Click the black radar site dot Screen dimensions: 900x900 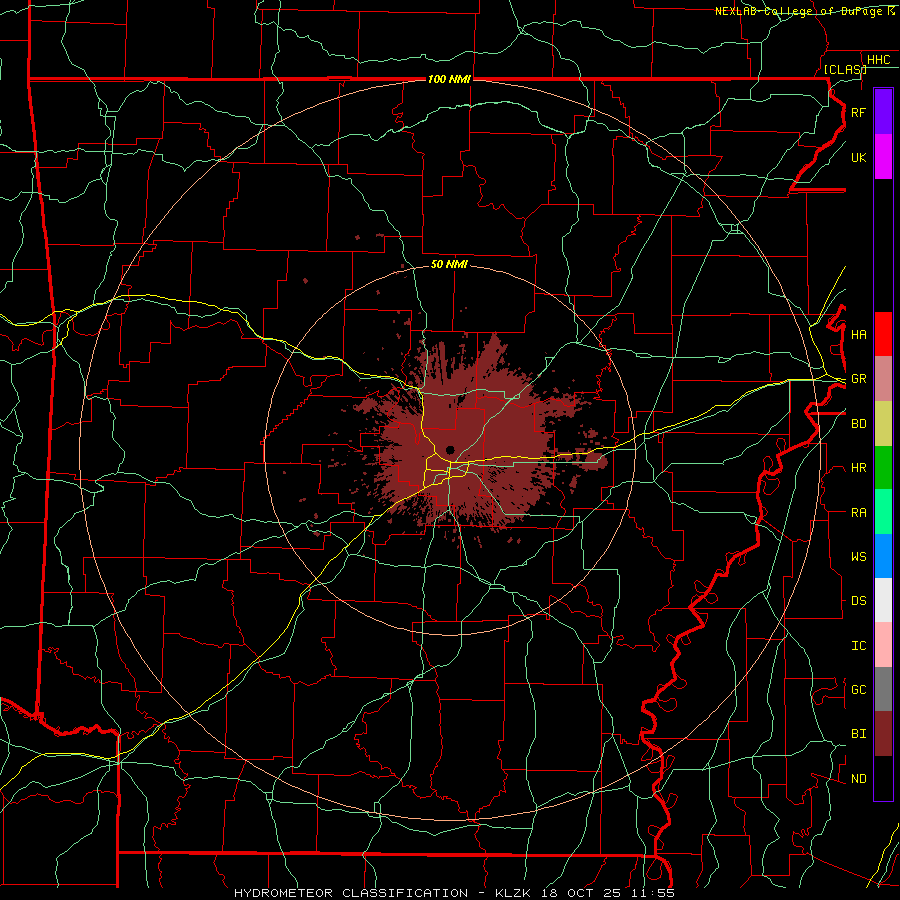point(450,449)
